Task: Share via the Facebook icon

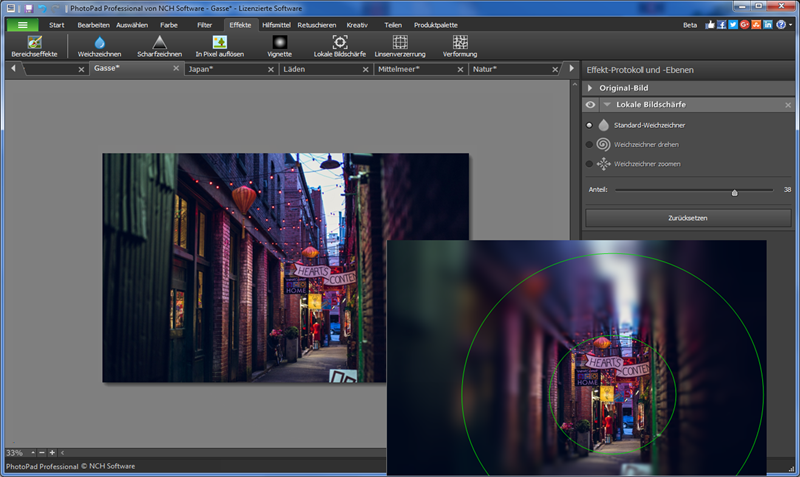Action: coord(721,24)
